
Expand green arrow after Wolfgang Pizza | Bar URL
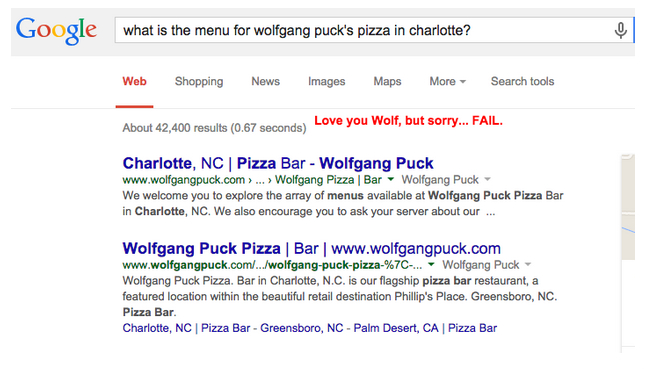coord(391,179)
